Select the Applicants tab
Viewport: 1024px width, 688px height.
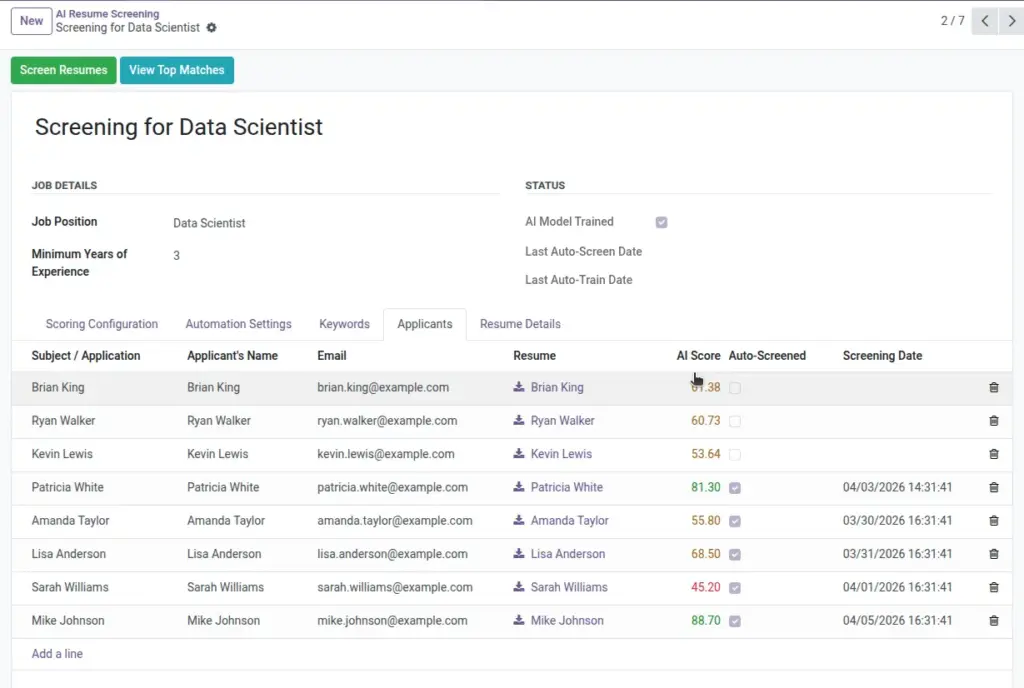point(424,324)
